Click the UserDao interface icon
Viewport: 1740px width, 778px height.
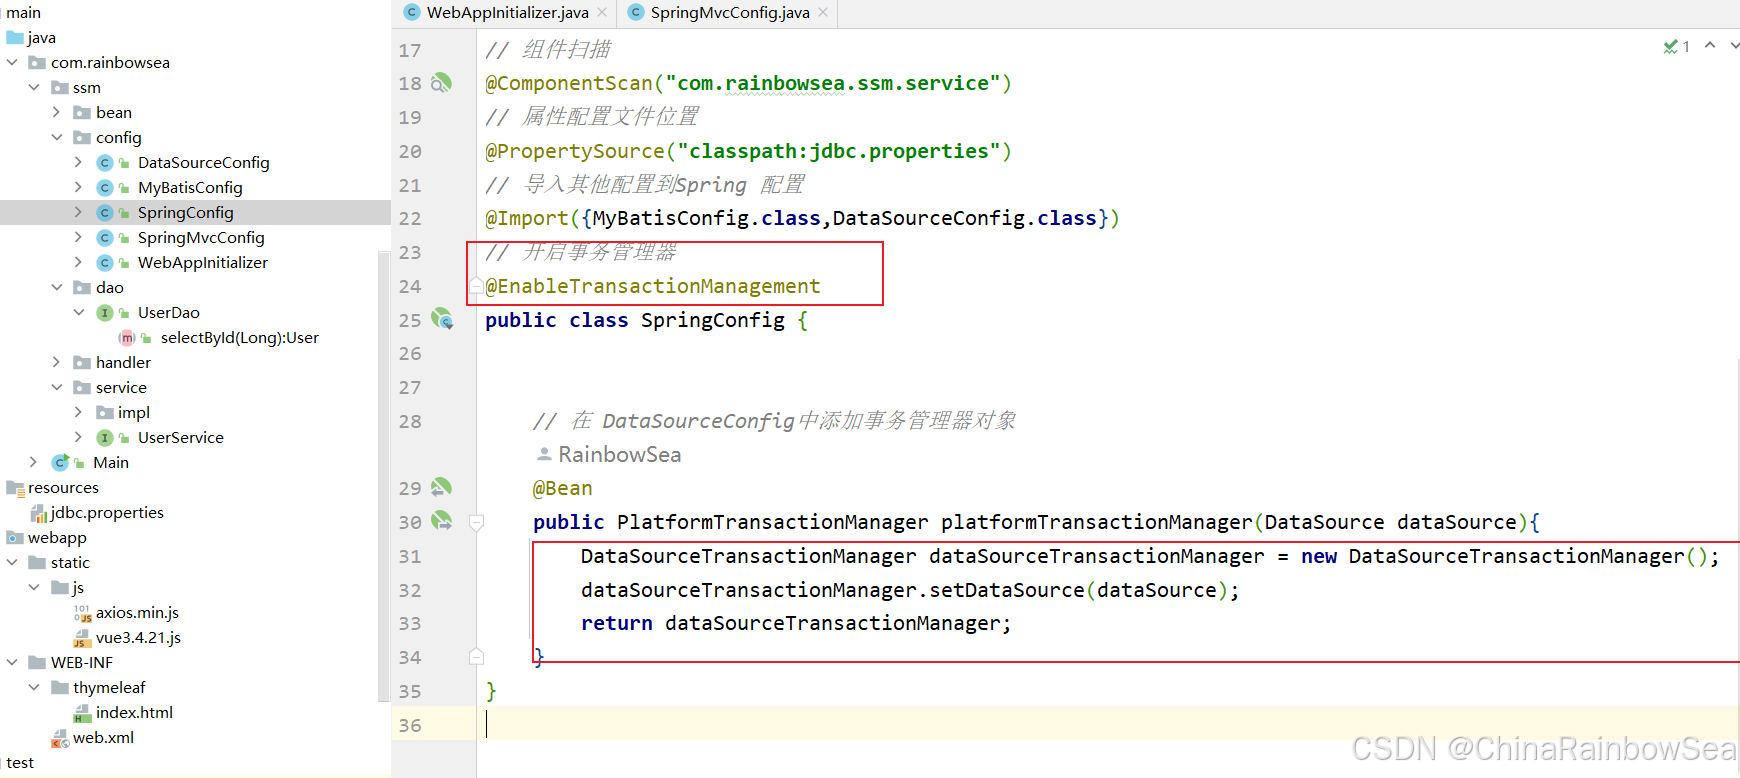click(x=105, y=313)
